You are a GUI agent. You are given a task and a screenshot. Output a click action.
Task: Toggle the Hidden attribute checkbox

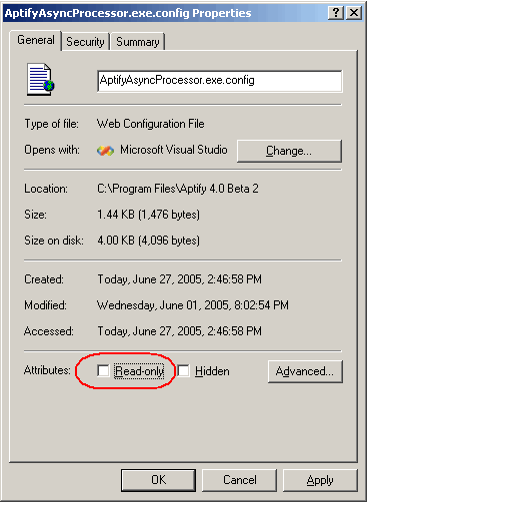[184, 370]
